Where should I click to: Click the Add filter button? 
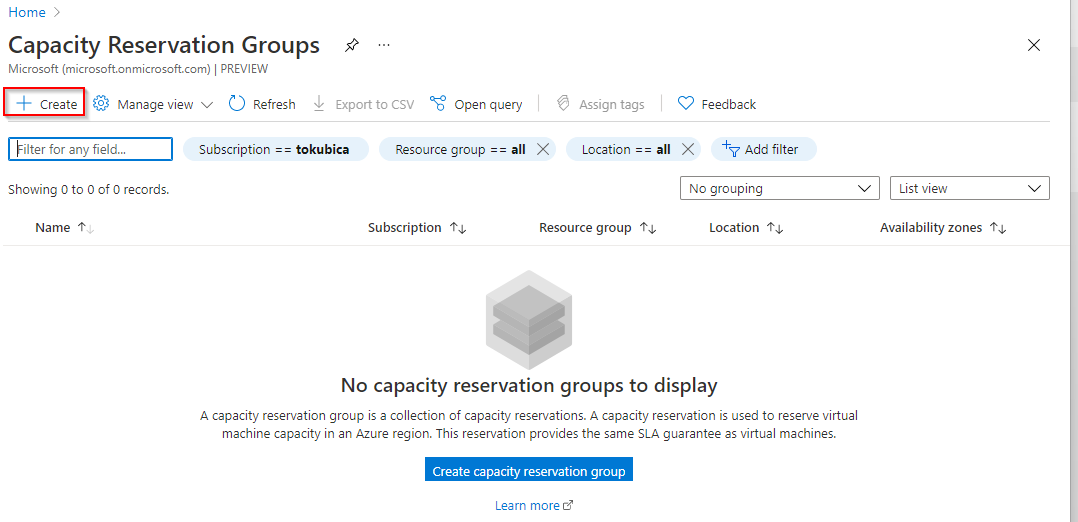[763, 149]
